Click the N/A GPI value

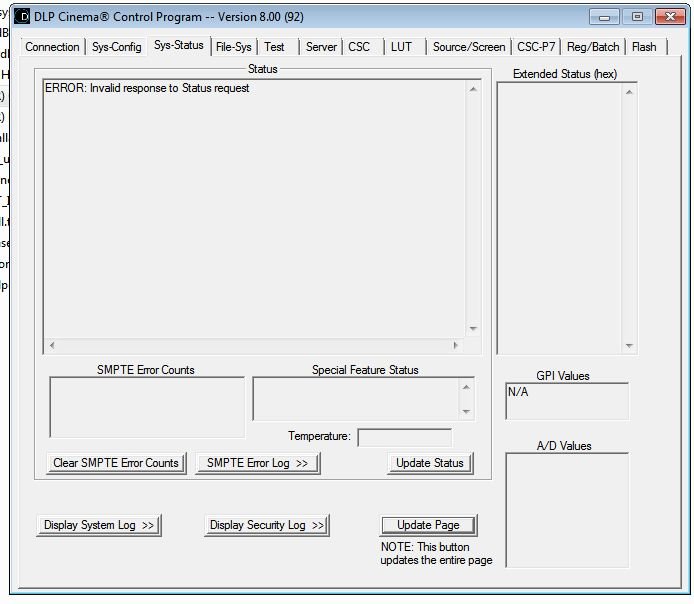pyautogui.click(x=518, y=392)
